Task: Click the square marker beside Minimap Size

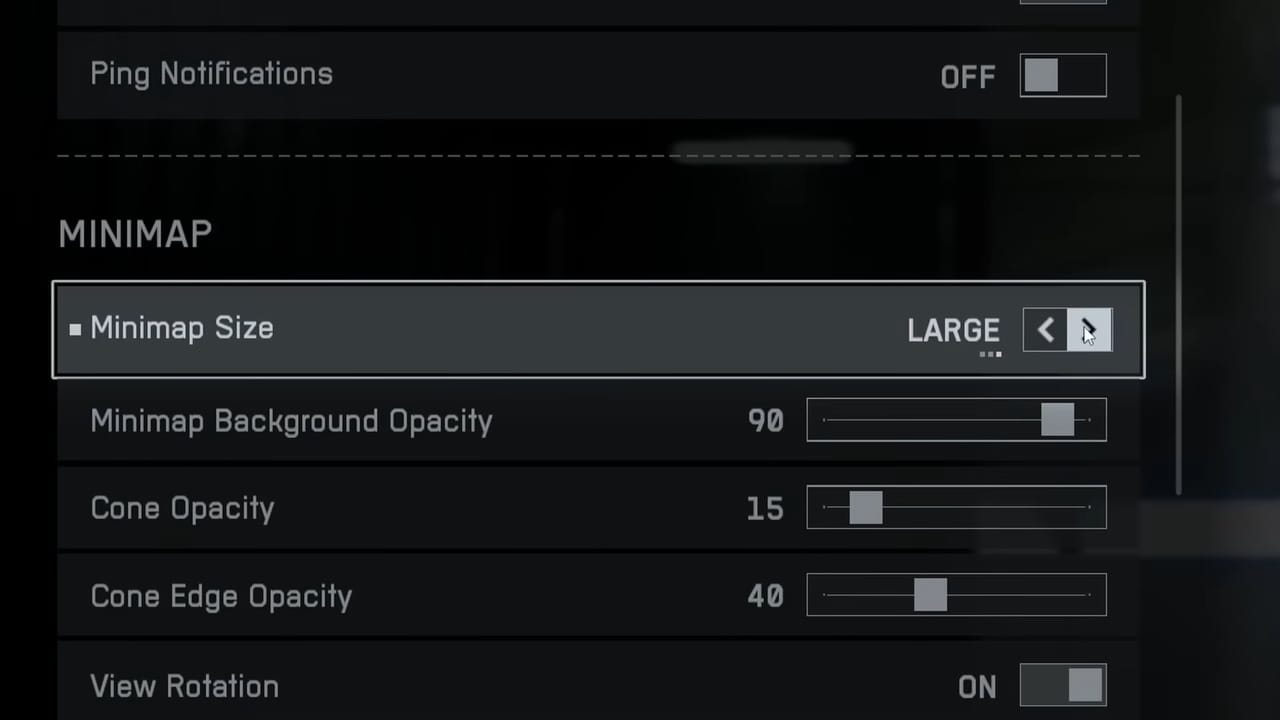Action: click(75, 329)
